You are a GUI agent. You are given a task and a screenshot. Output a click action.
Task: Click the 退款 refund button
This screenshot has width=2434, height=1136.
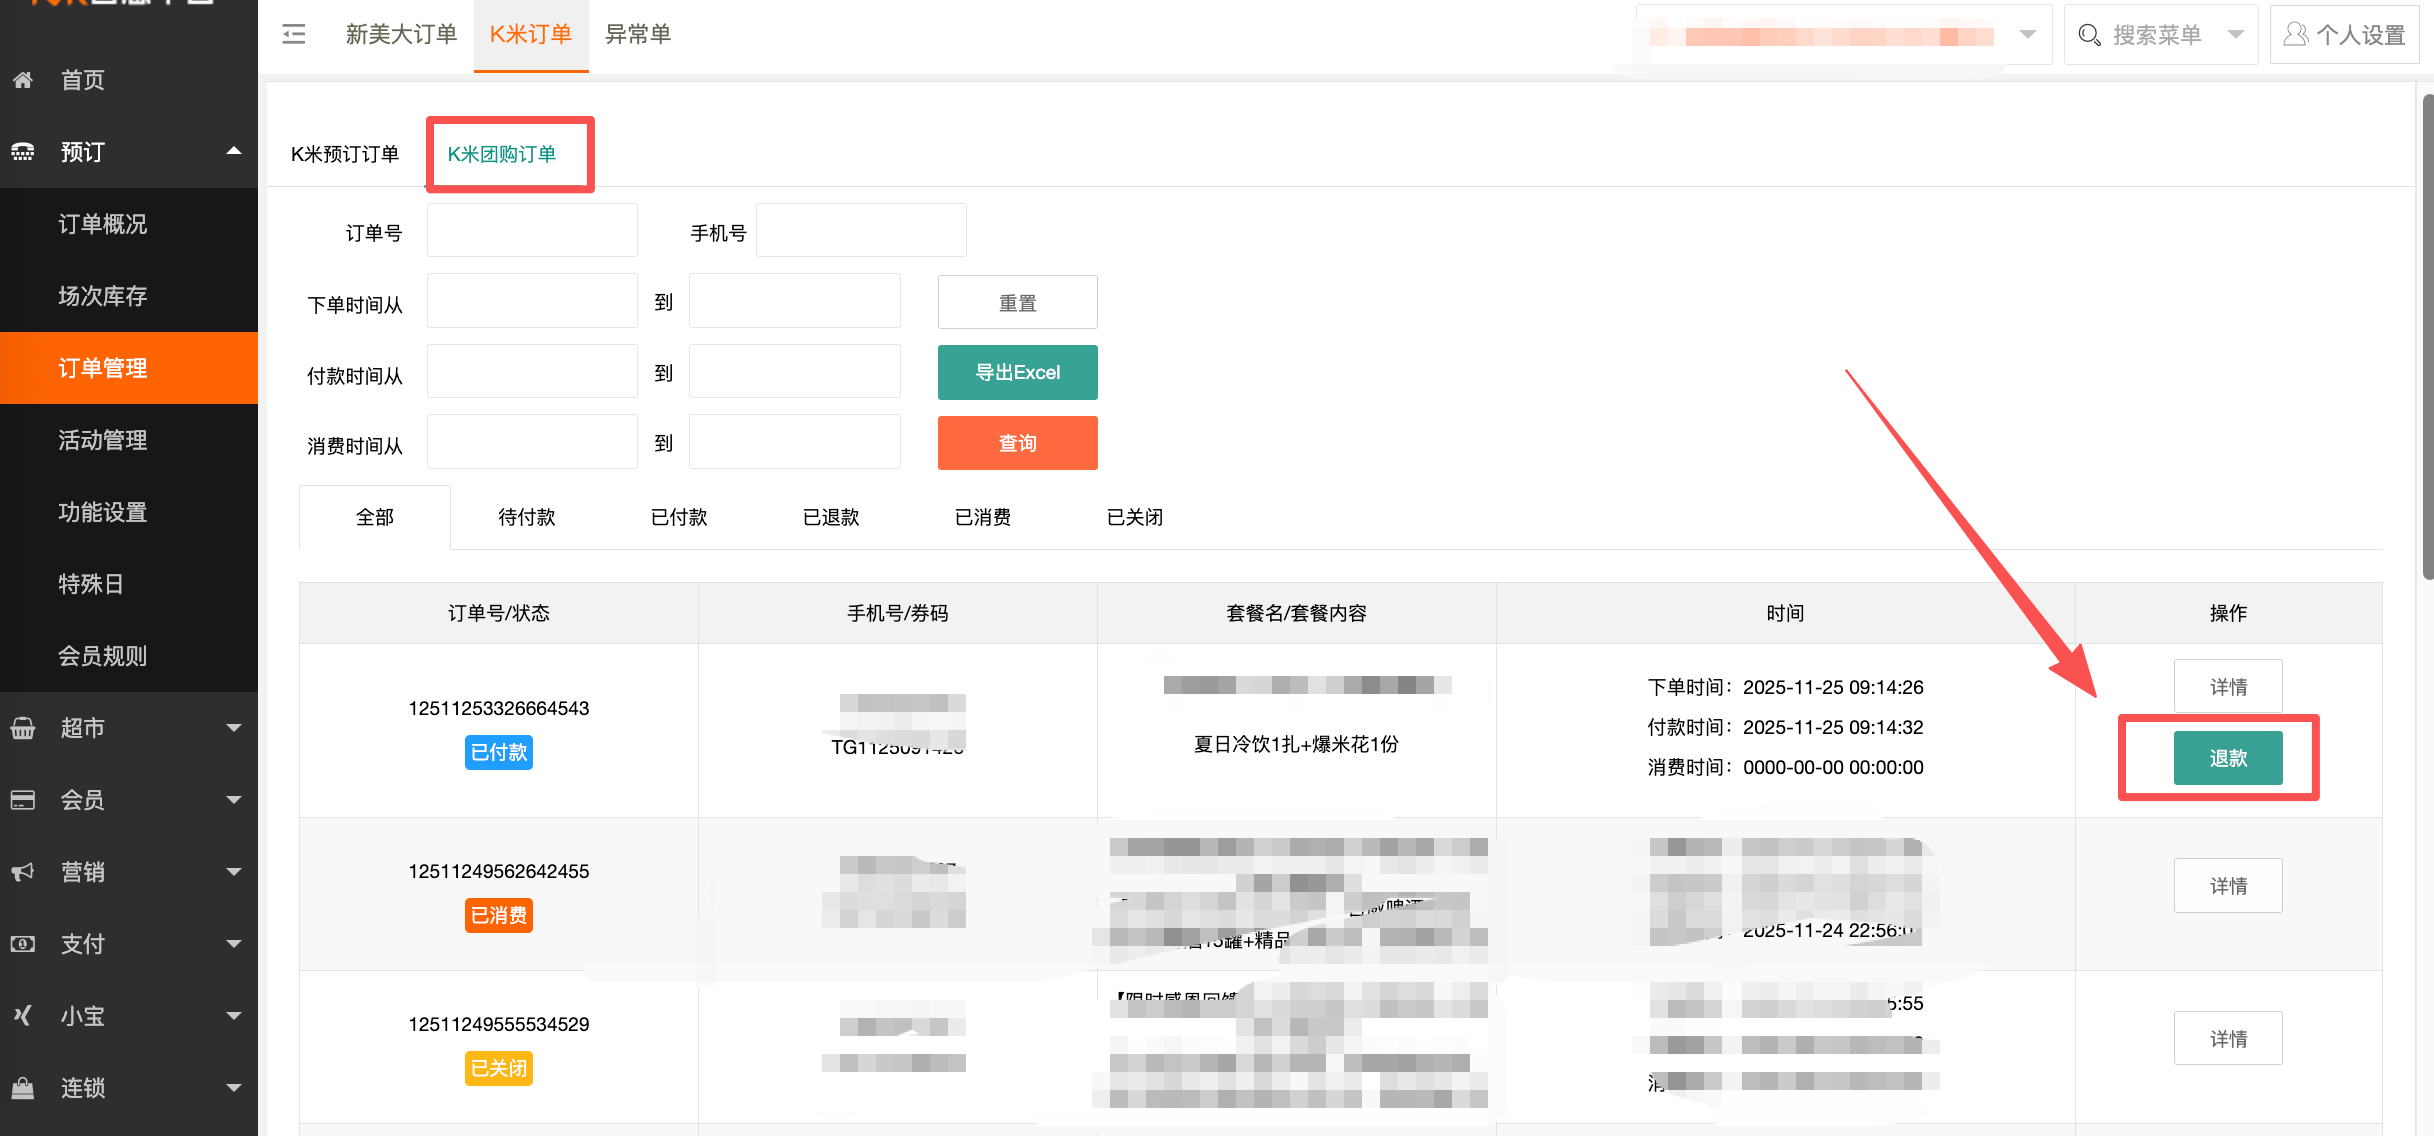[x=2227, y=758]
